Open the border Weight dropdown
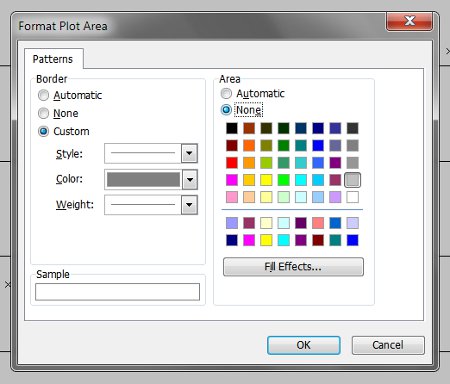450x384 pixels. point(189,205)
